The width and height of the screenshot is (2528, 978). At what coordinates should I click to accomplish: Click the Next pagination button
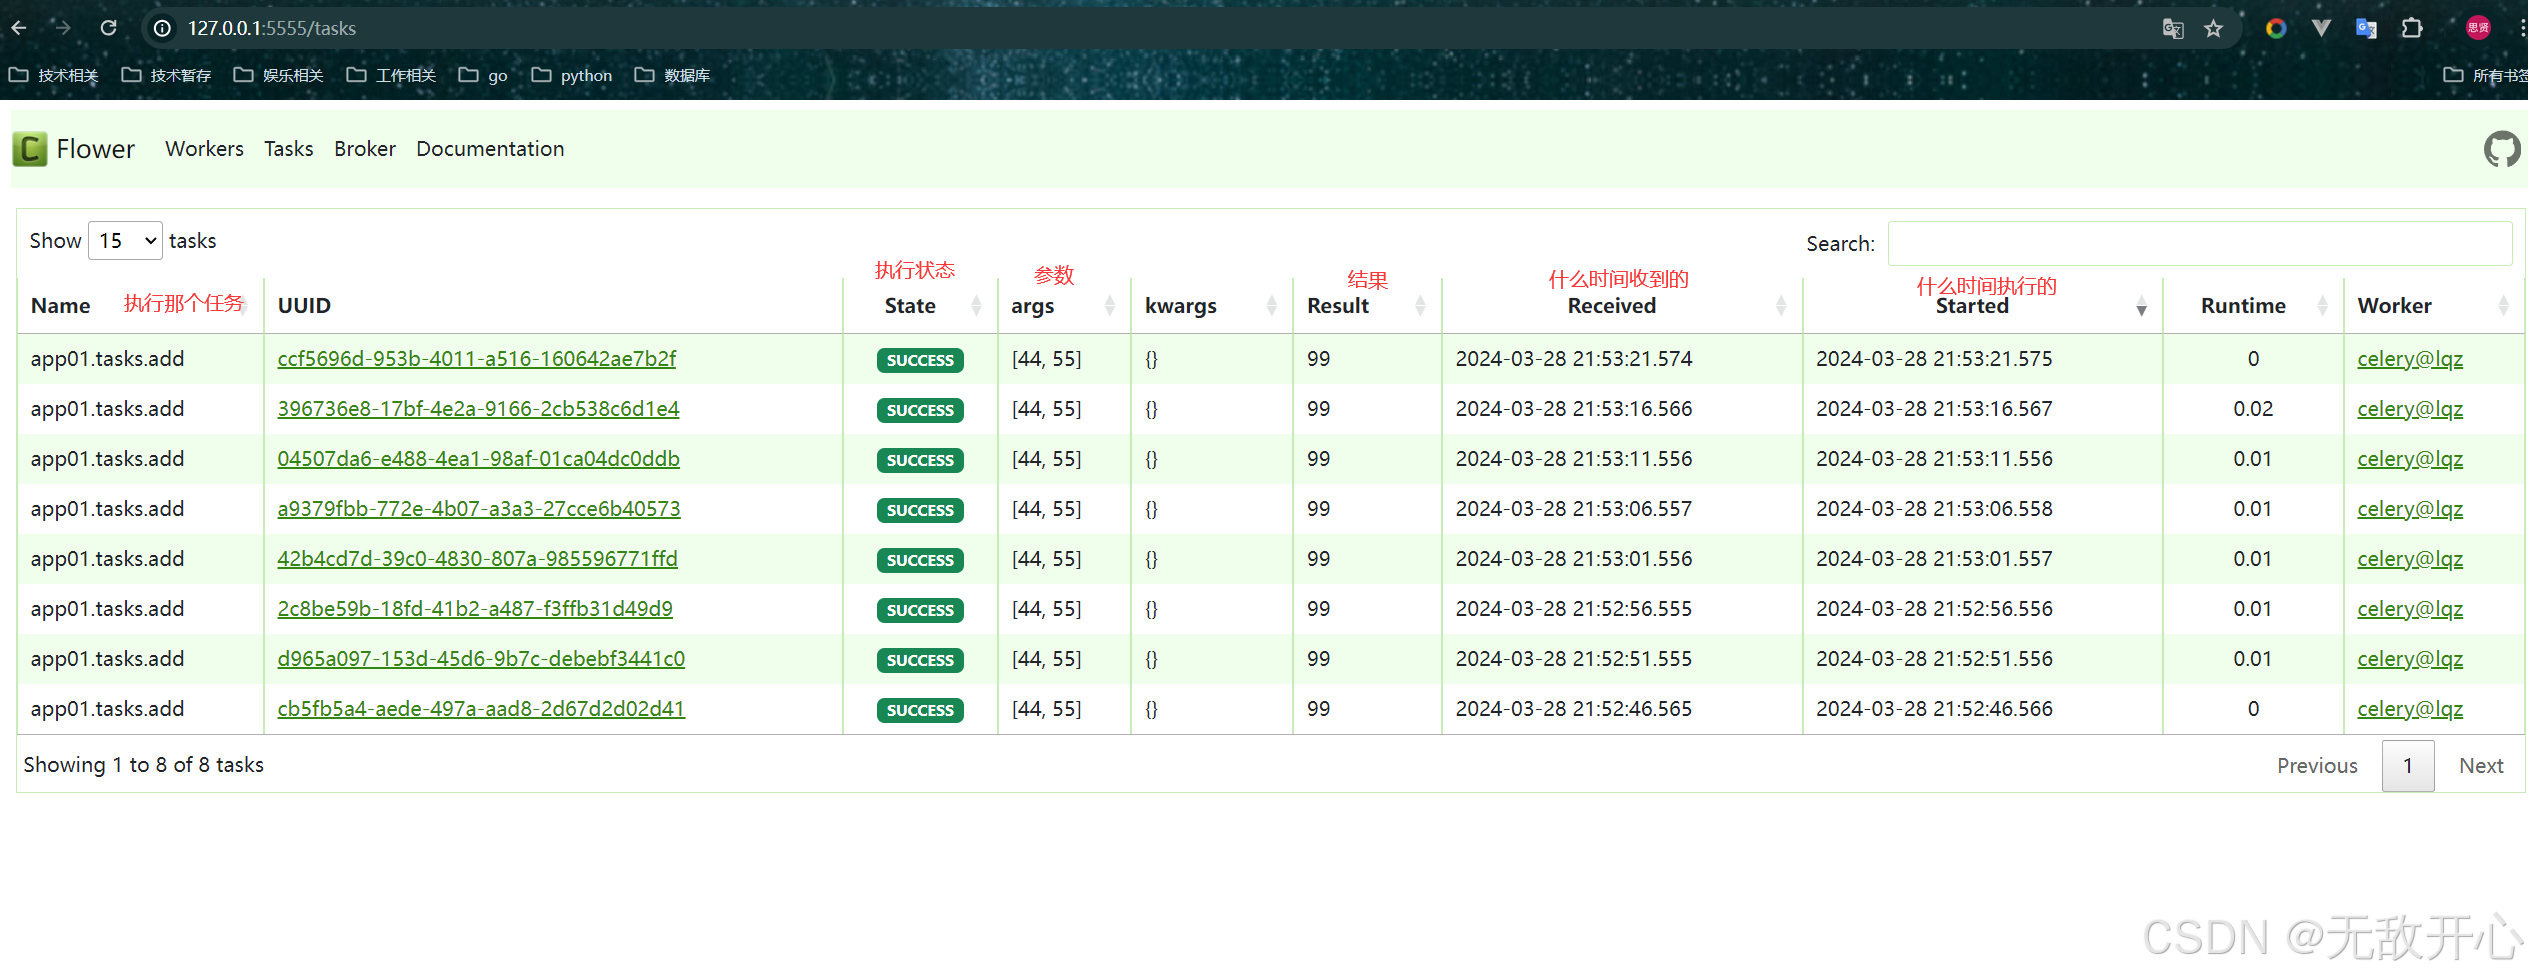pos(2481,766)
